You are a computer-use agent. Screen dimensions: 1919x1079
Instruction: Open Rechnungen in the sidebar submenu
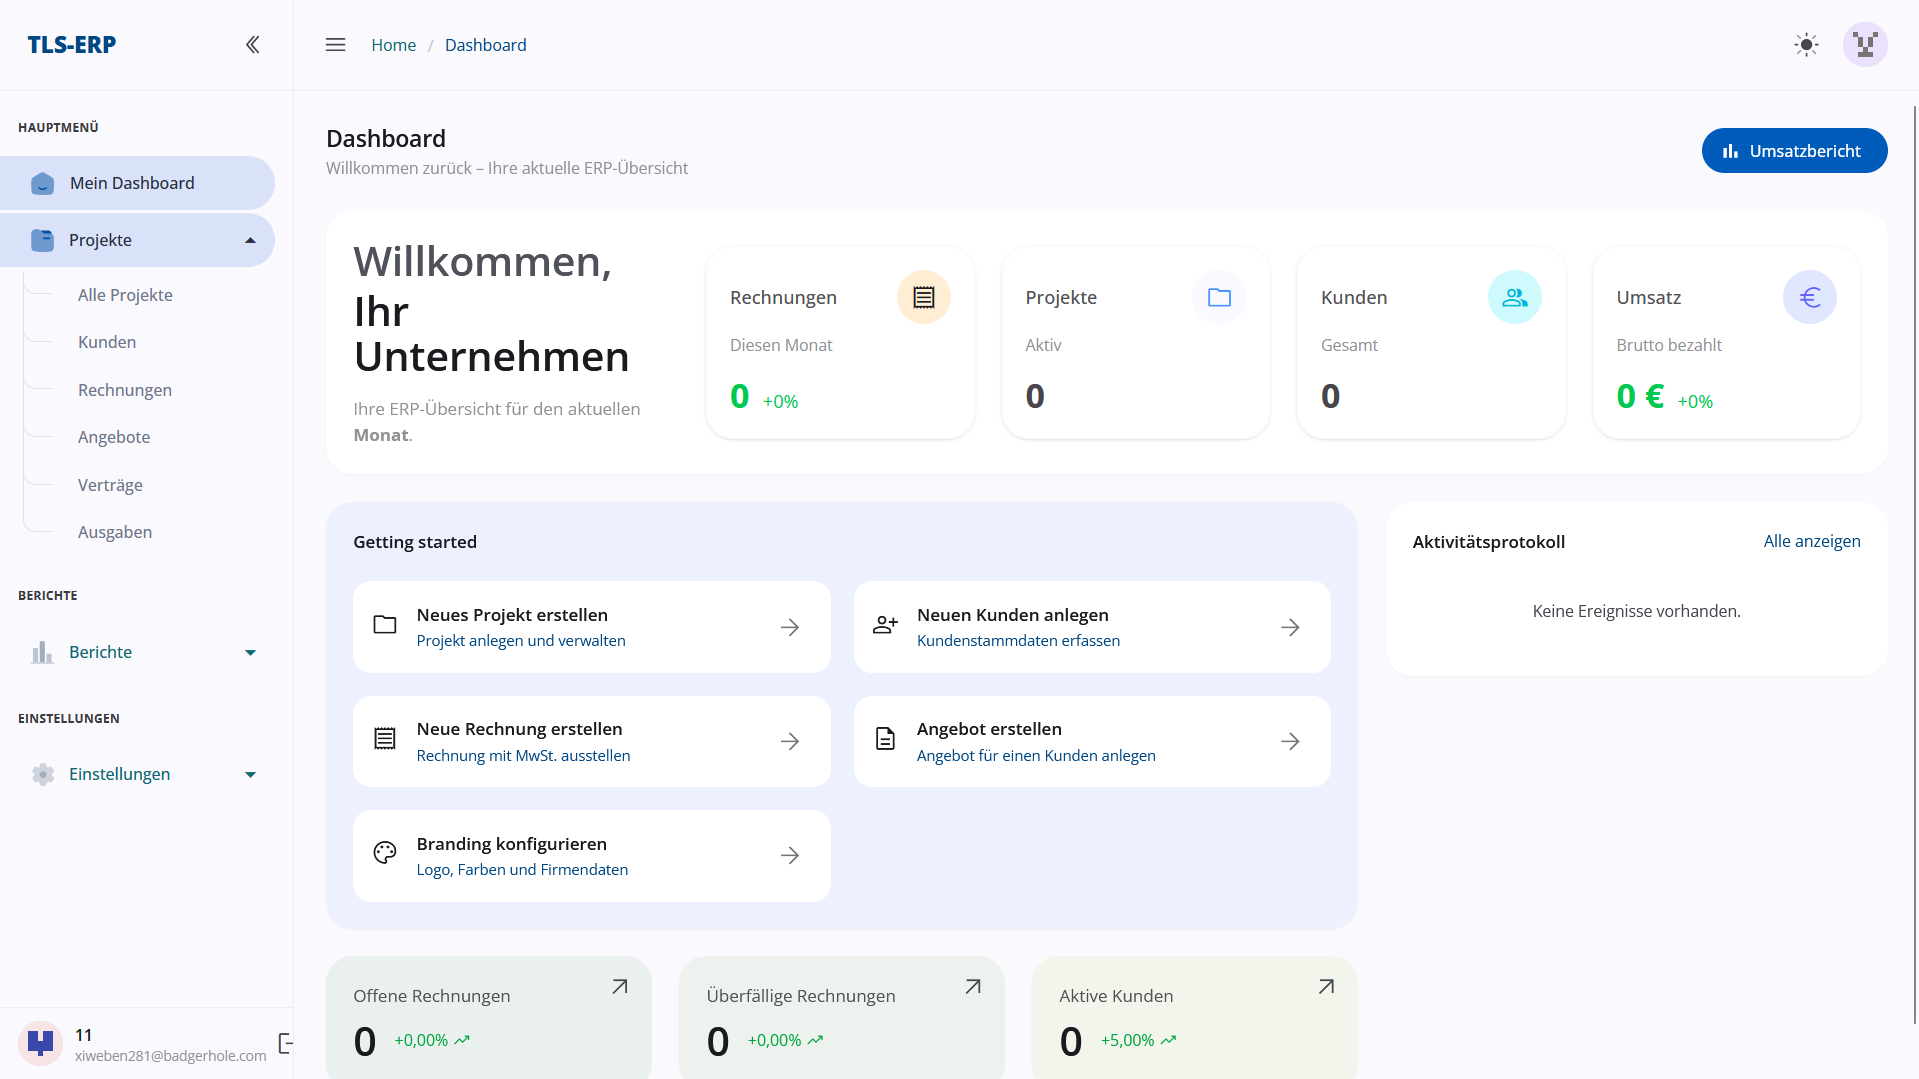pyautogui.click(x=125, y=390)
